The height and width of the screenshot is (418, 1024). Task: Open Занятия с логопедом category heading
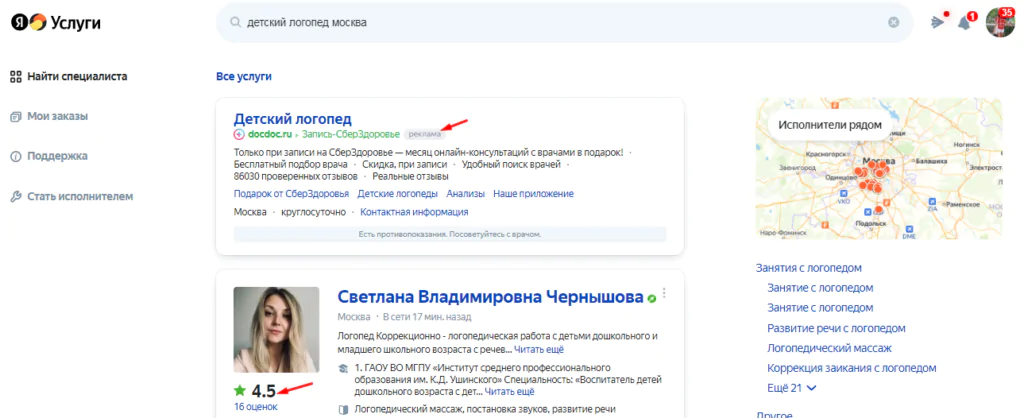[808, 268]
